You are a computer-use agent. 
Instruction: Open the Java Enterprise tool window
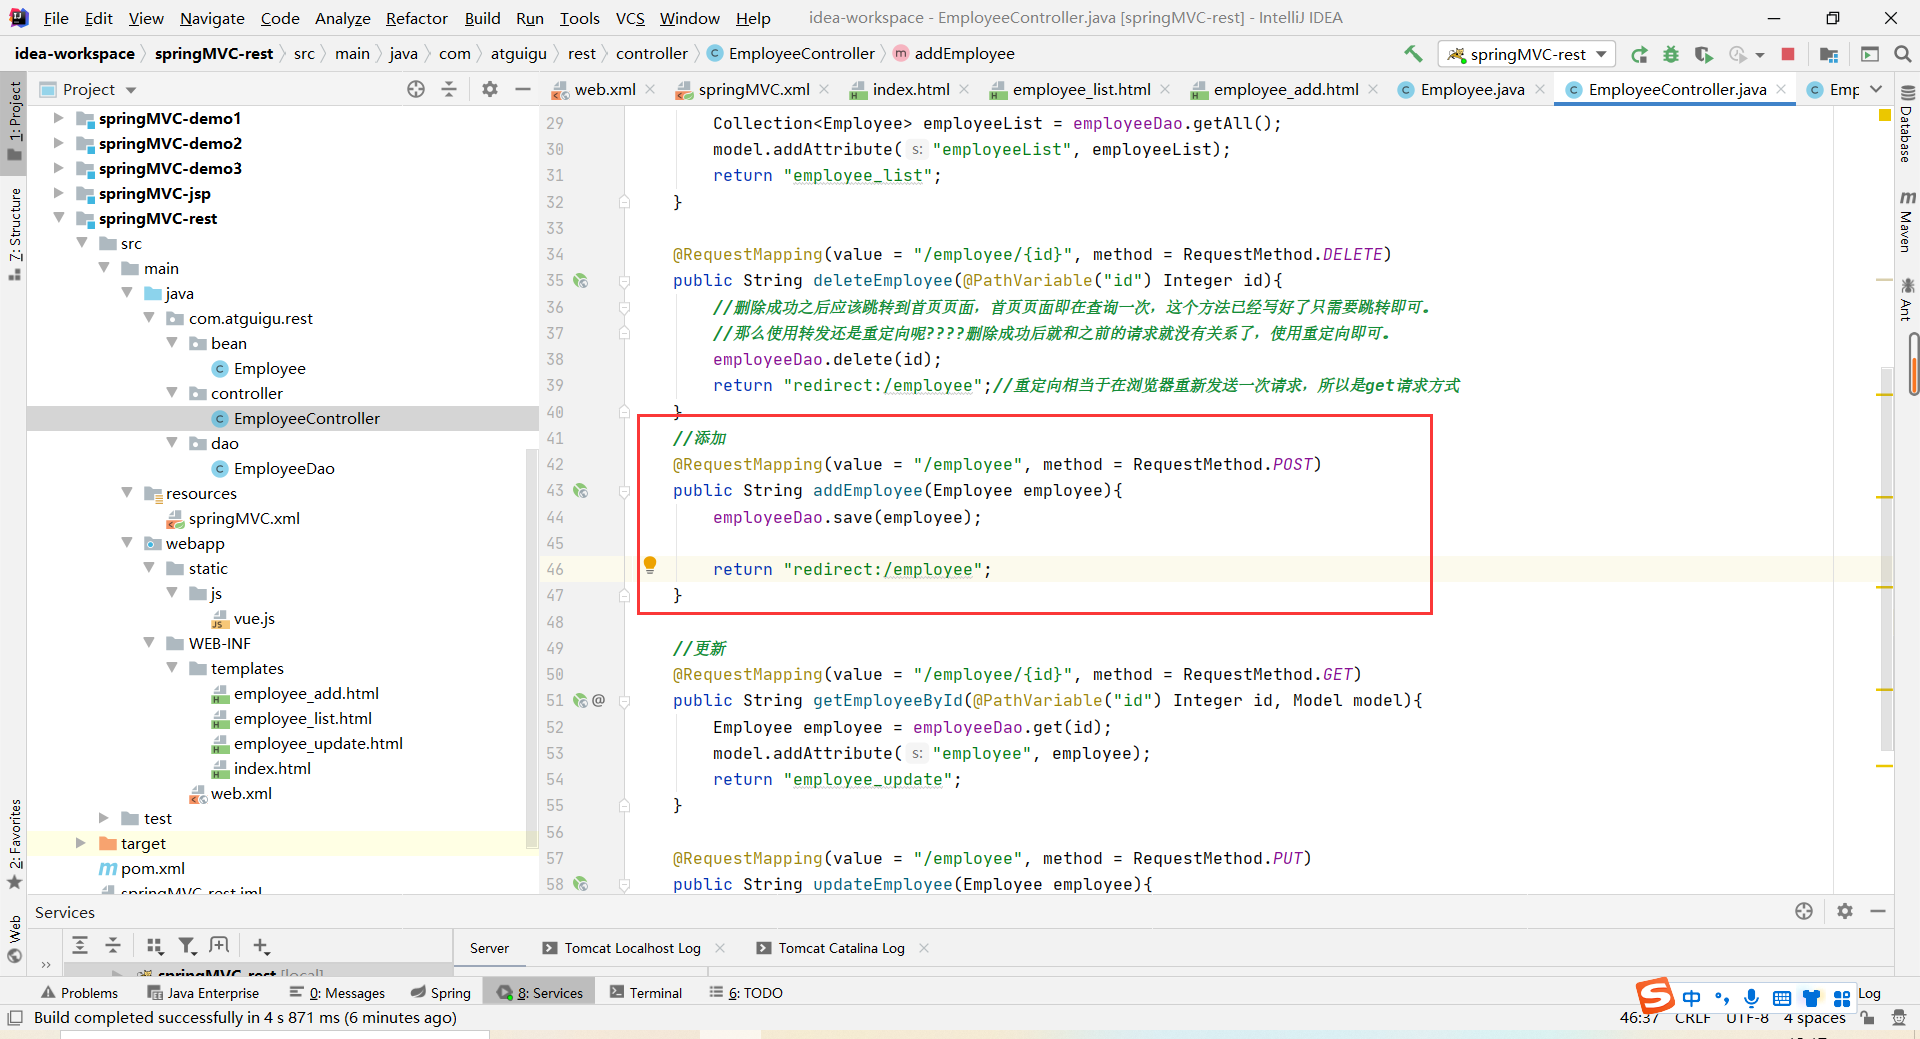pyautogui.click(x=203, y=992)
